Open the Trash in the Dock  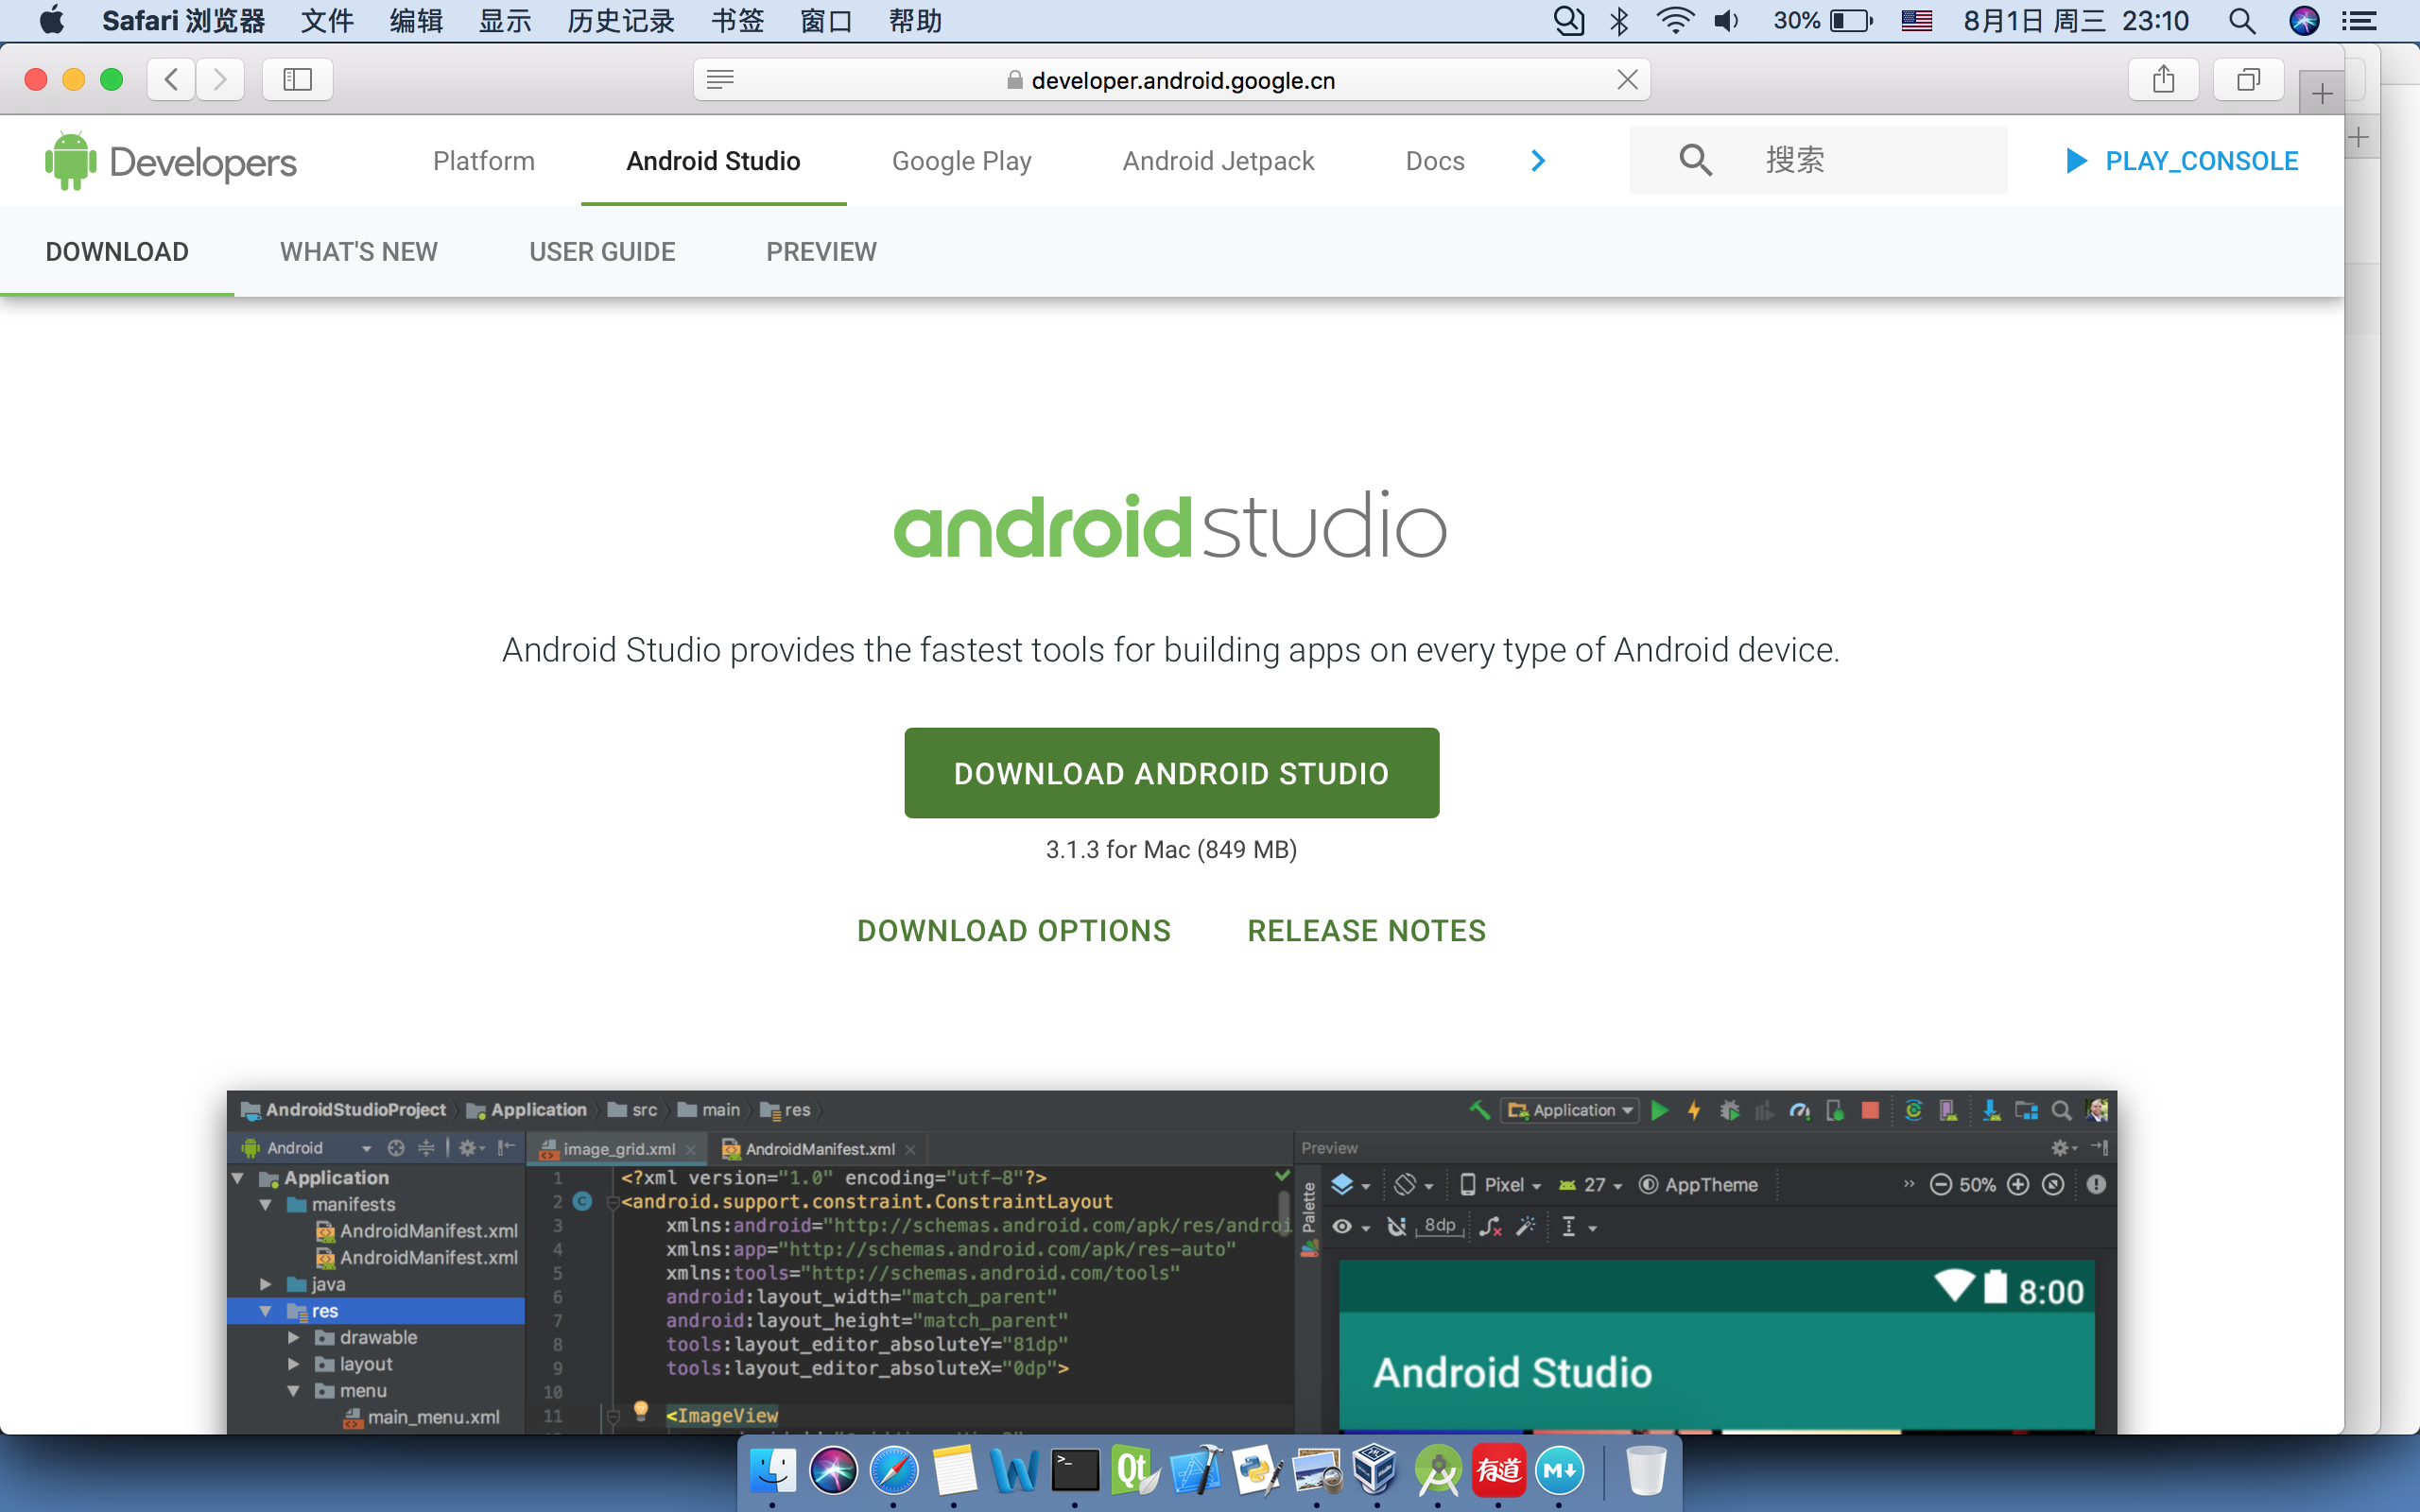pos(1645,1471)
